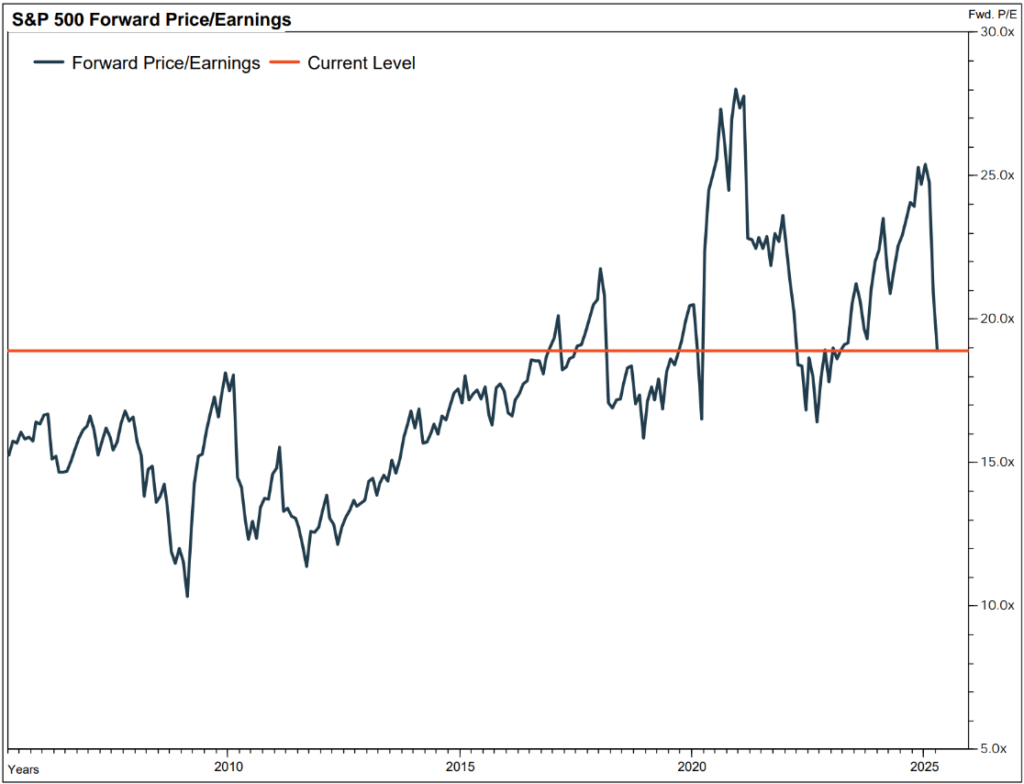Click the orange Current Level legend line swatch
The image size is (1024, 784).
click(x=285, y=63)
